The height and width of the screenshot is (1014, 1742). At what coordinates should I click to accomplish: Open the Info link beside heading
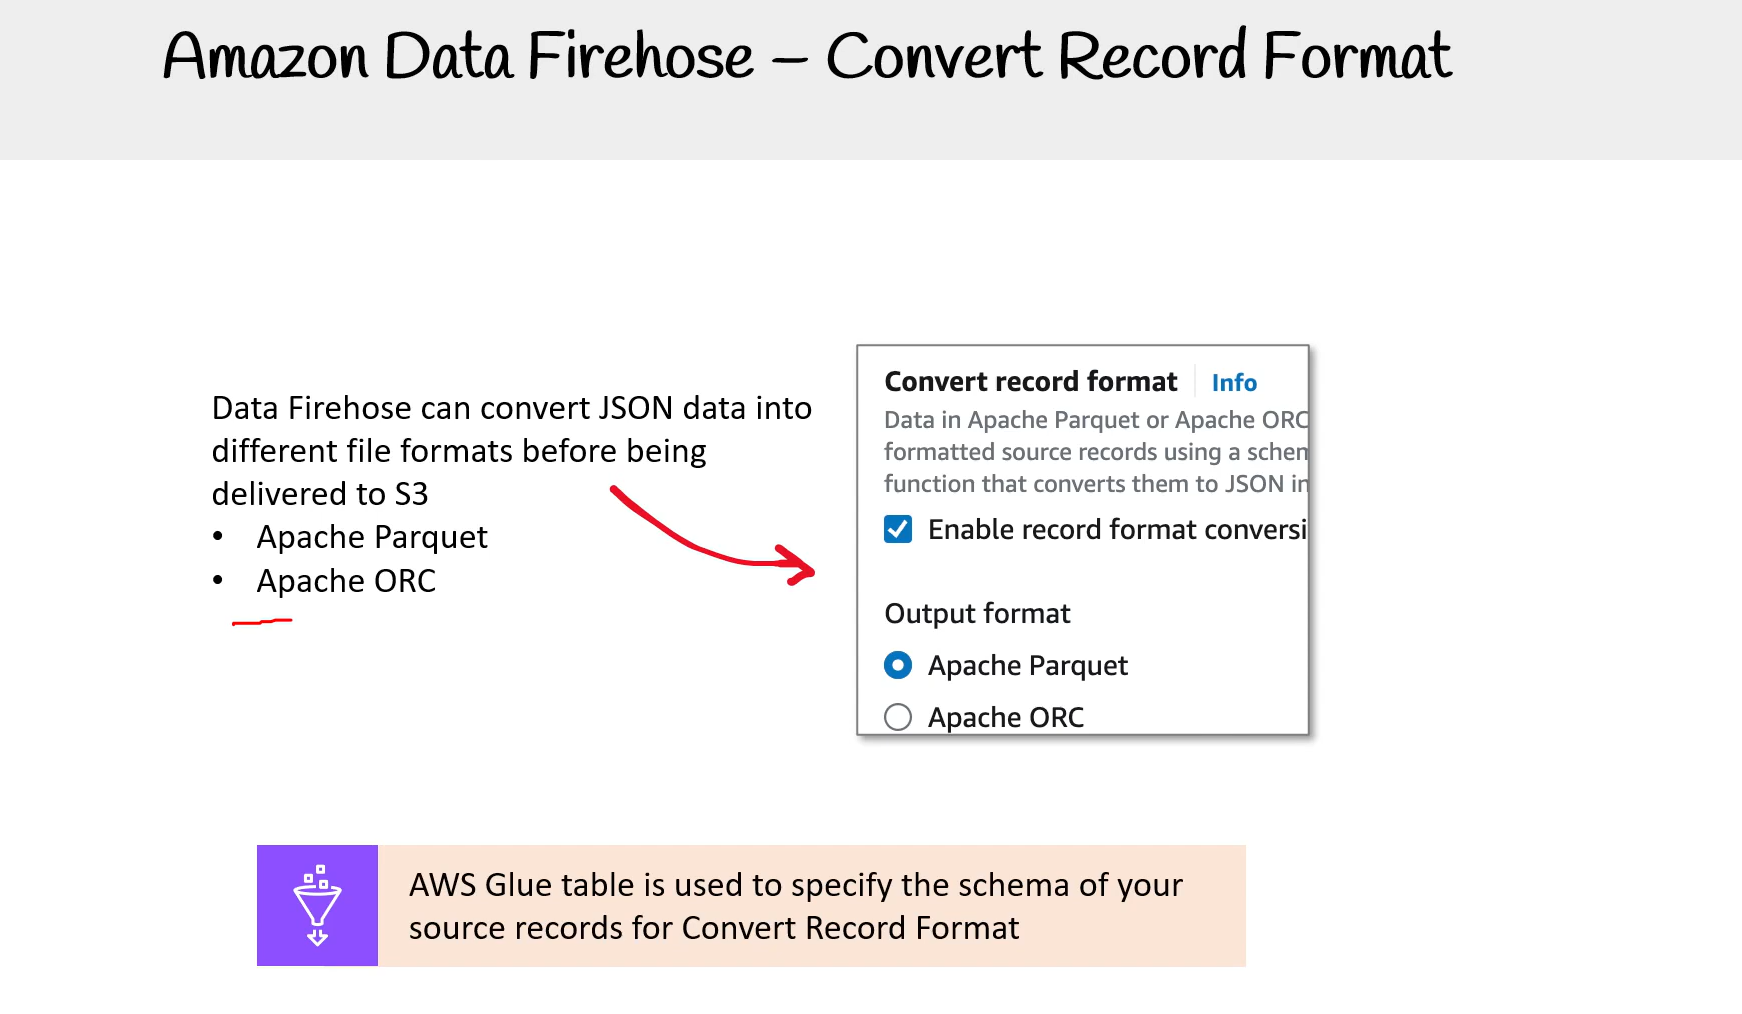tap(1234, 382)
